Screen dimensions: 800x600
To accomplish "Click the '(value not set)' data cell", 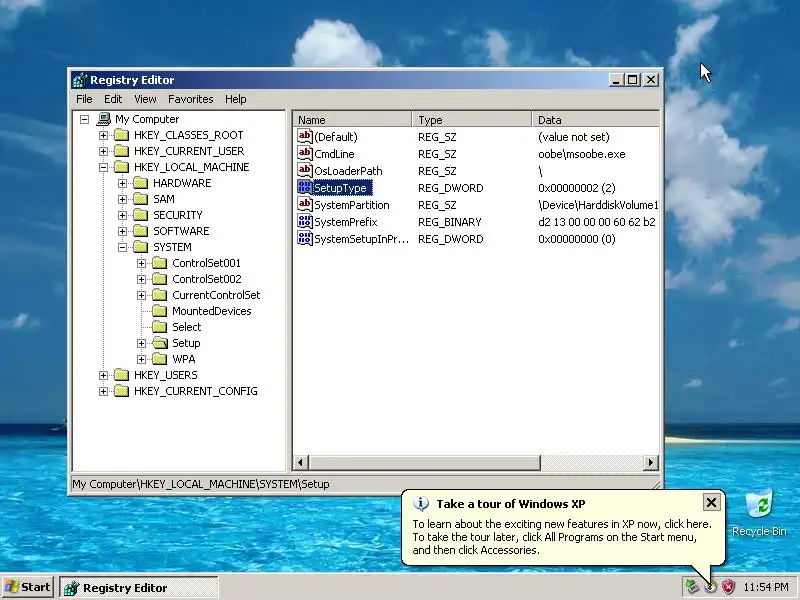I will pyautogui.click(x=573, y=137).
